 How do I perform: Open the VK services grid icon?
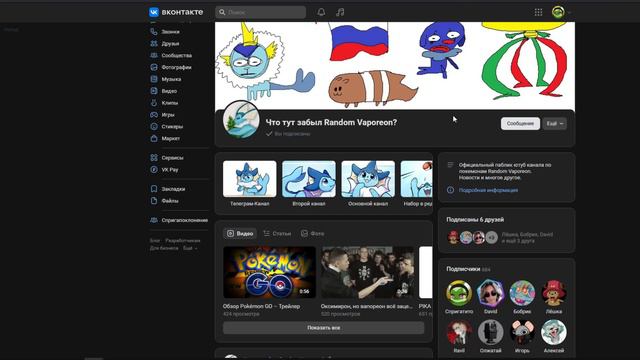coord(538,12)
